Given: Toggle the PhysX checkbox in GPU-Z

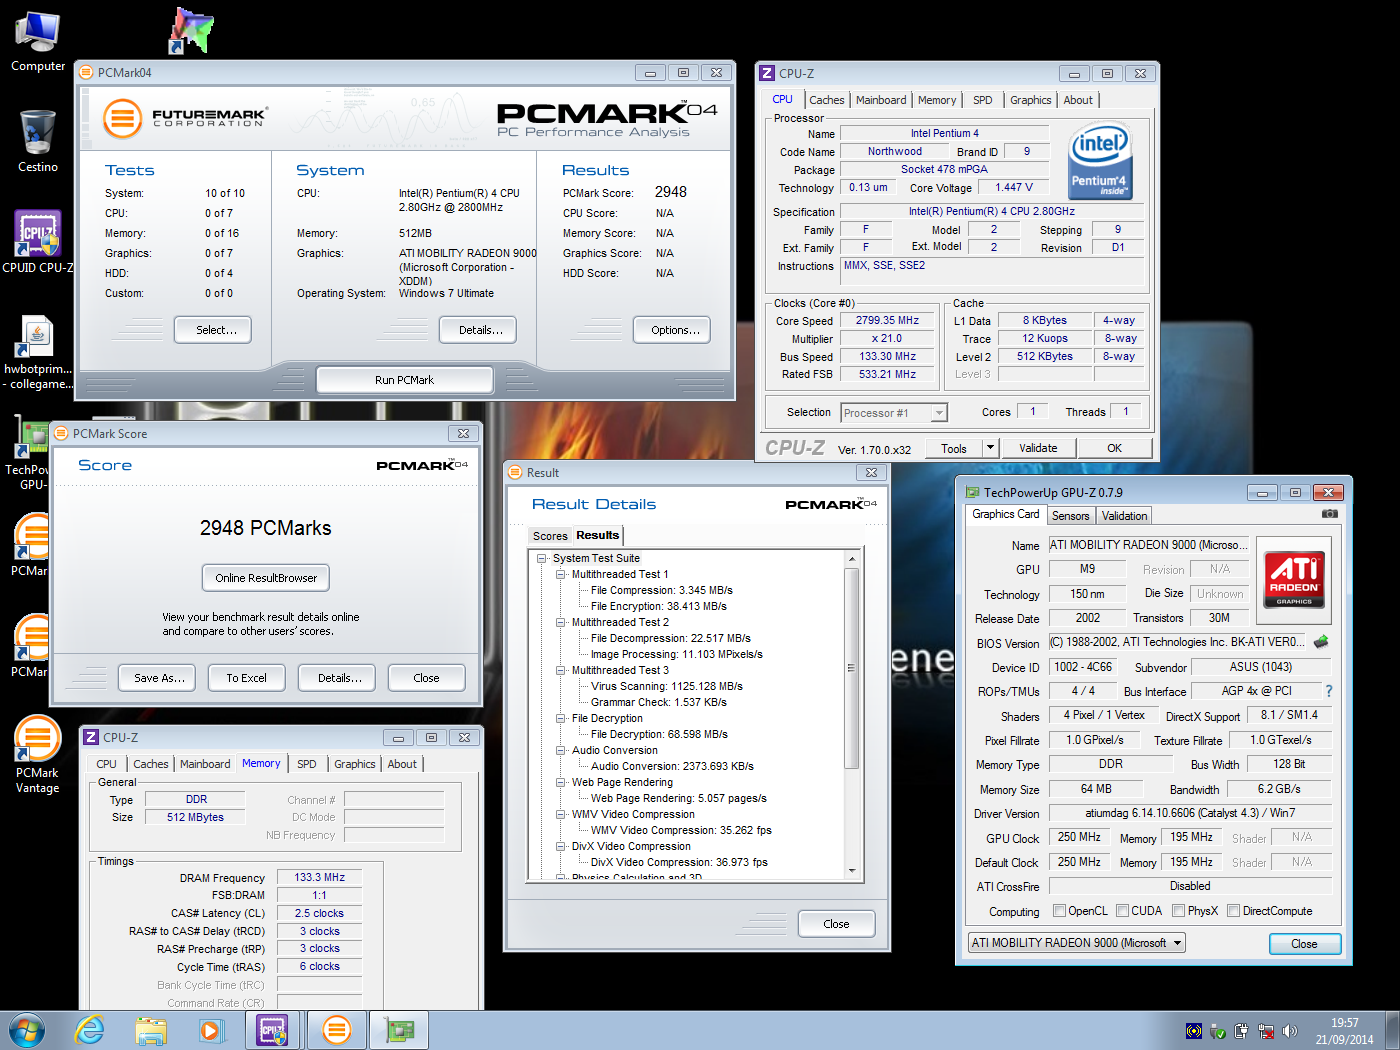Looking at the screenshot, I should click(1179, 911).
